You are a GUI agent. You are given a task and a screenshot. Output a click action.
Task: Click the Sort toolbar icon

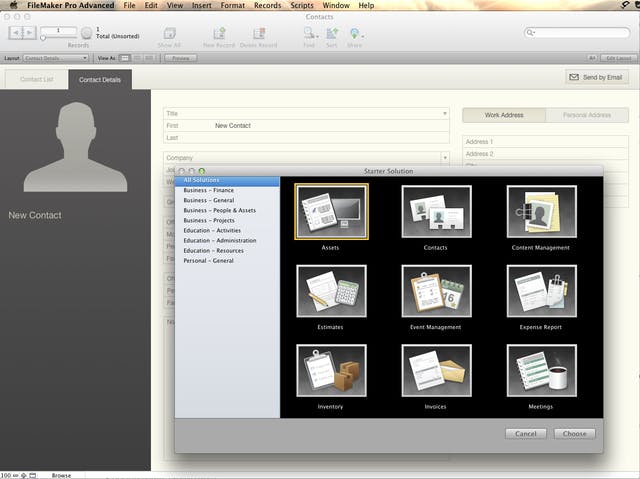[x=332, y=33]
